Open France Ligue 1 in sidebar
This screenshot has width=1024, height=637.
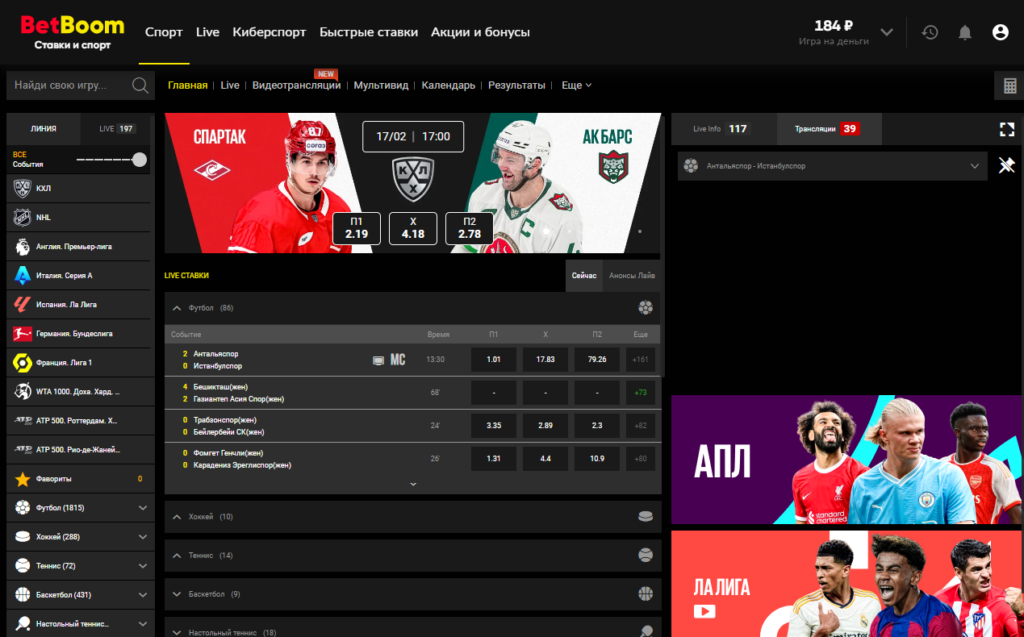tap(78, 363)
